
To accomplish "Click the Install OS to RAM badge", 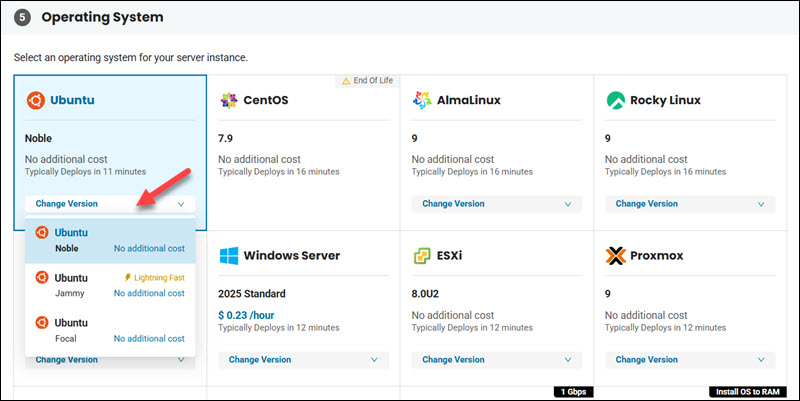I will coord(747,392).
